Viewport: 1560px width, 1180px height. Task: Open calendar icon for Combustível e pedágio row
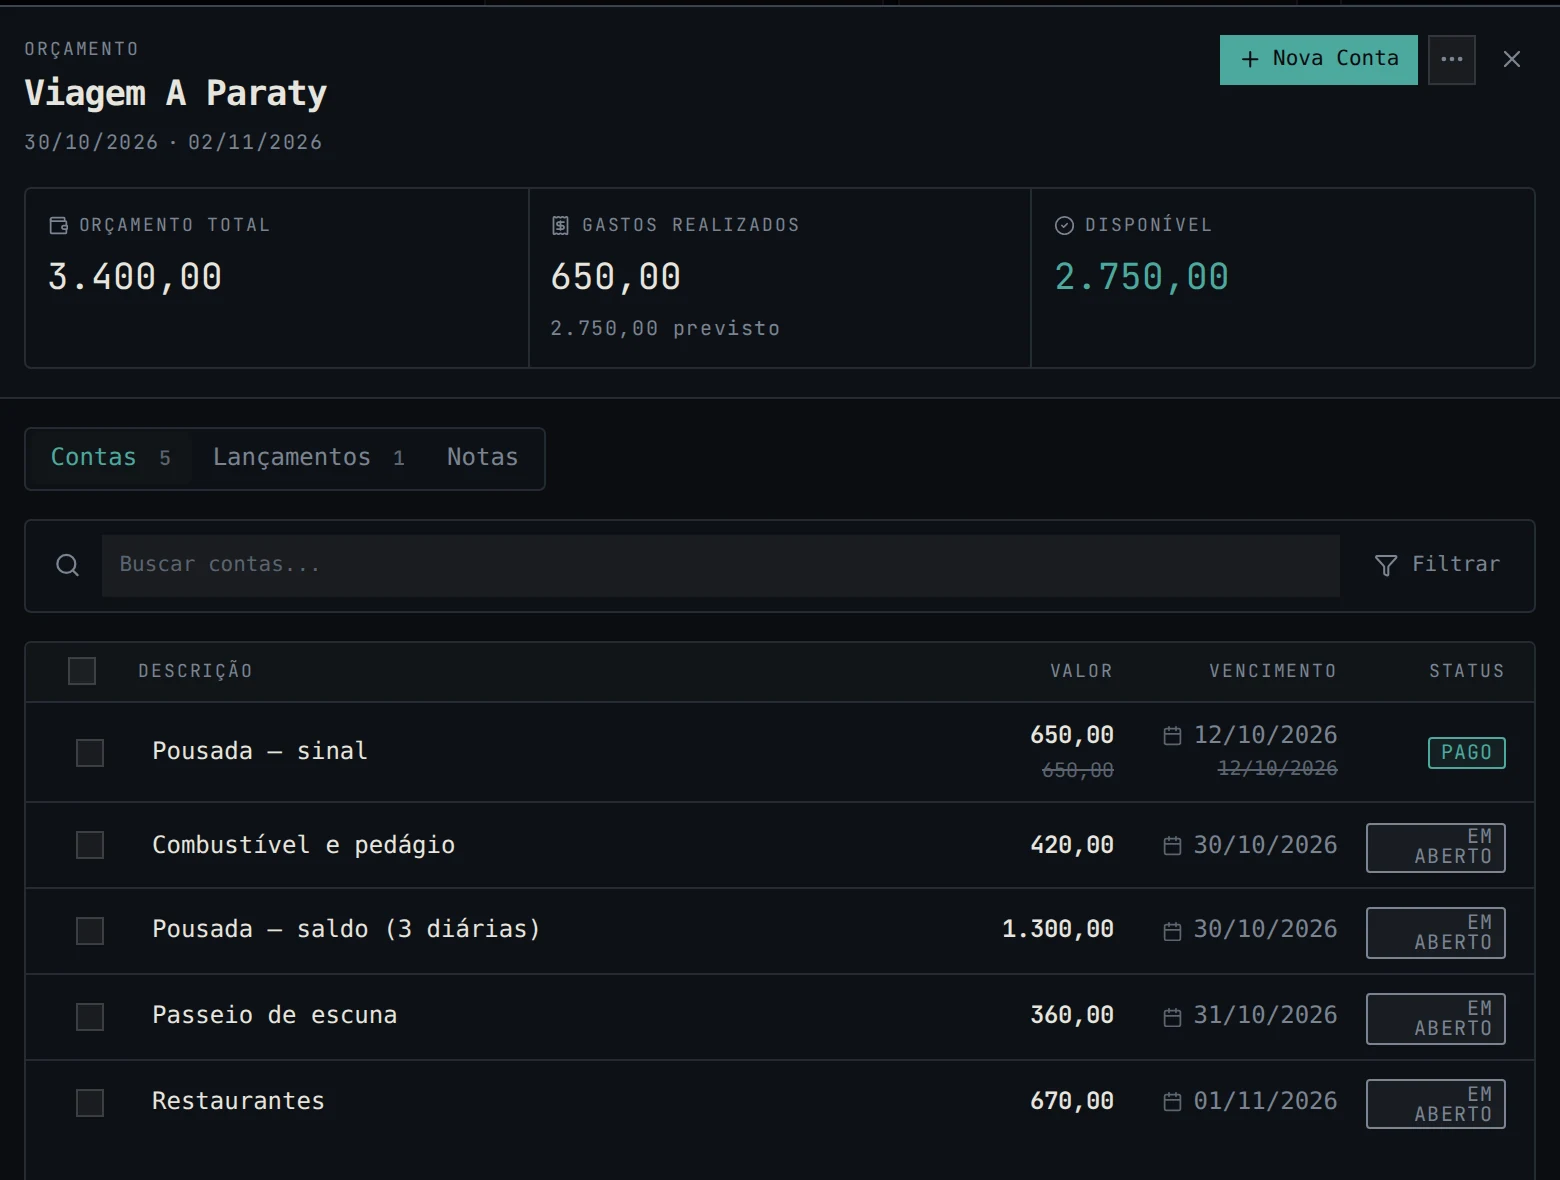coord(1173,846)
